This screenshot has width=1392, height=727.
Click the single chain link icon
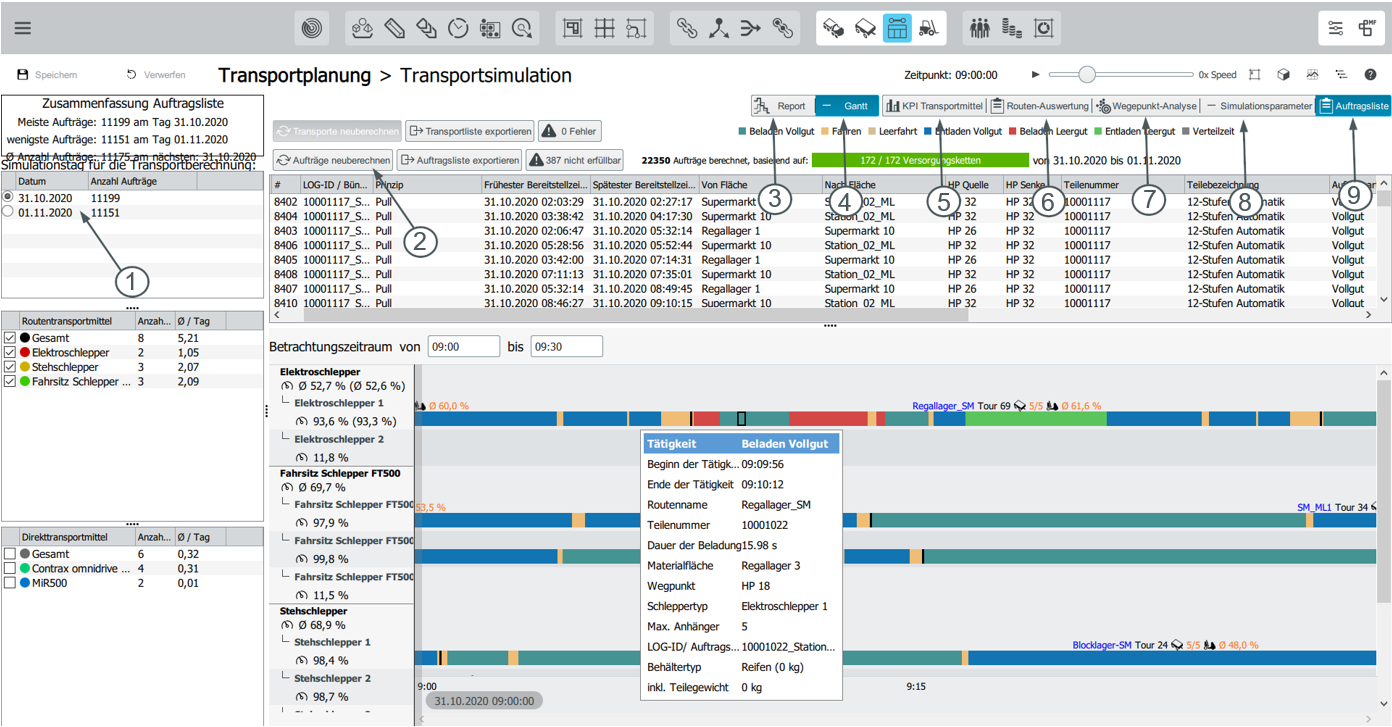(x=687, y=28)
